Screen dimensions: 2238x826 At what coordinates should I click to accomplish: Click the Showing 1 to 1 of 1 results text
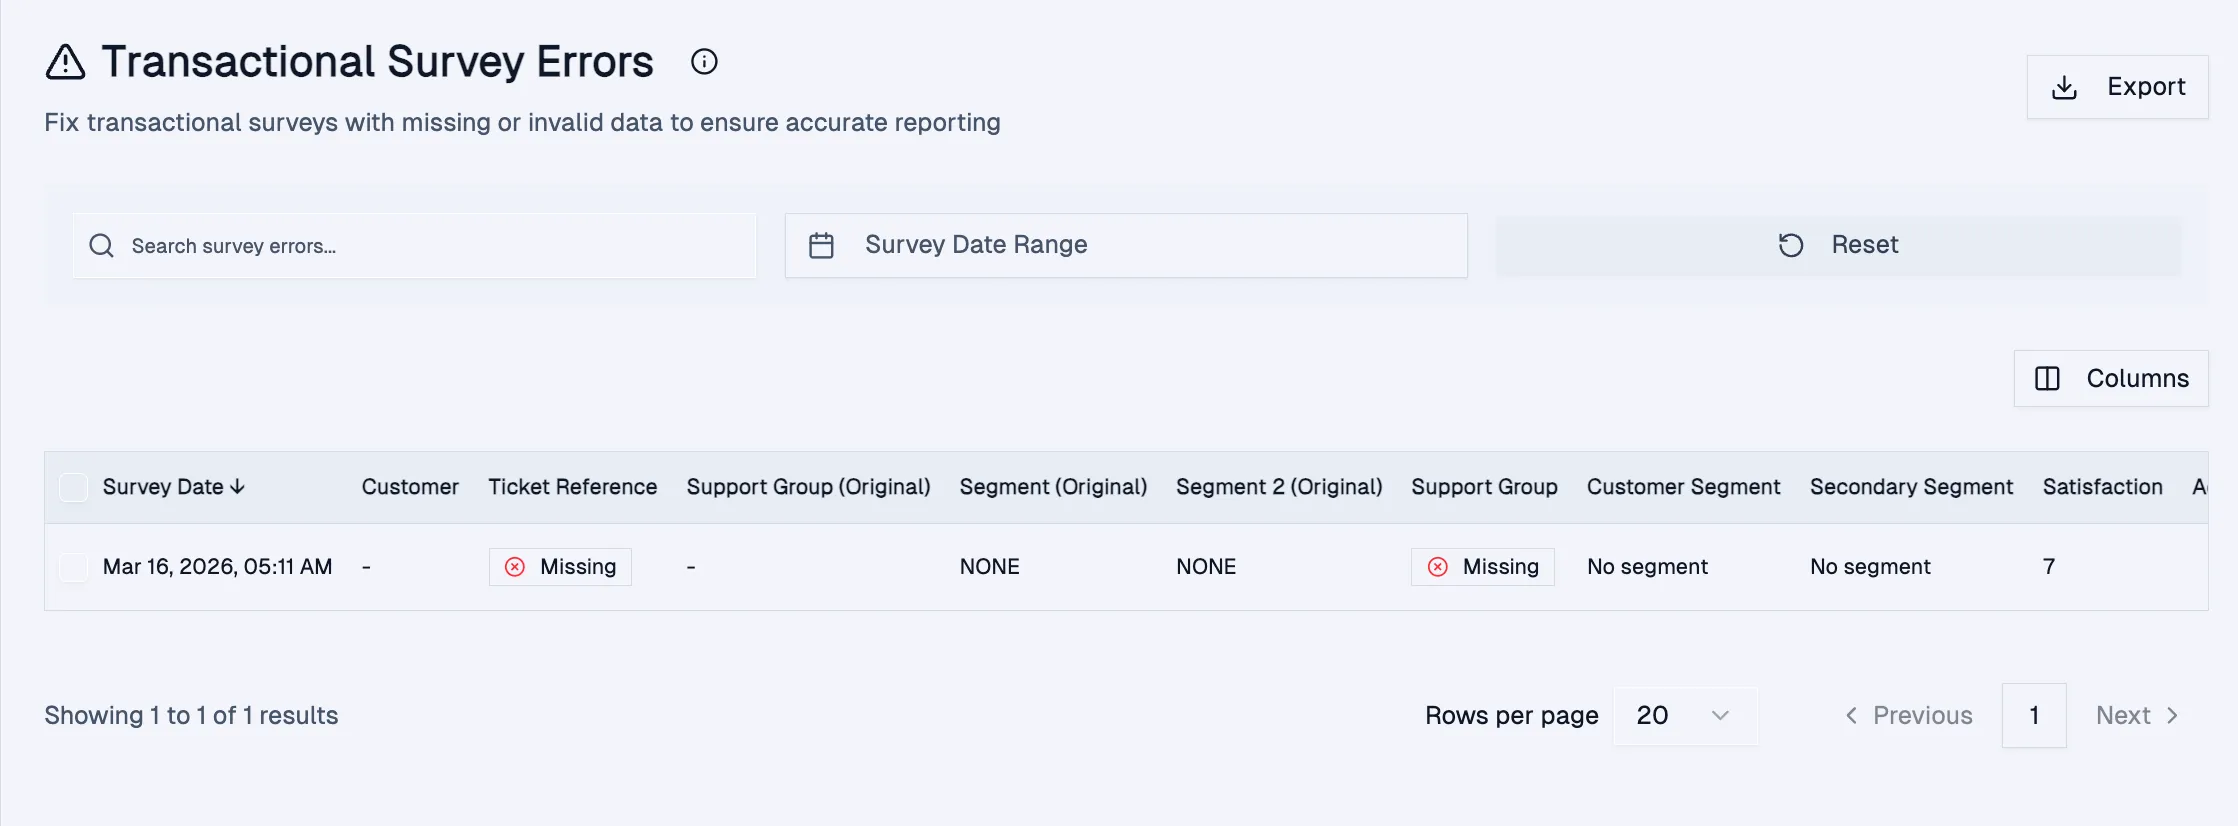(191, 716)
